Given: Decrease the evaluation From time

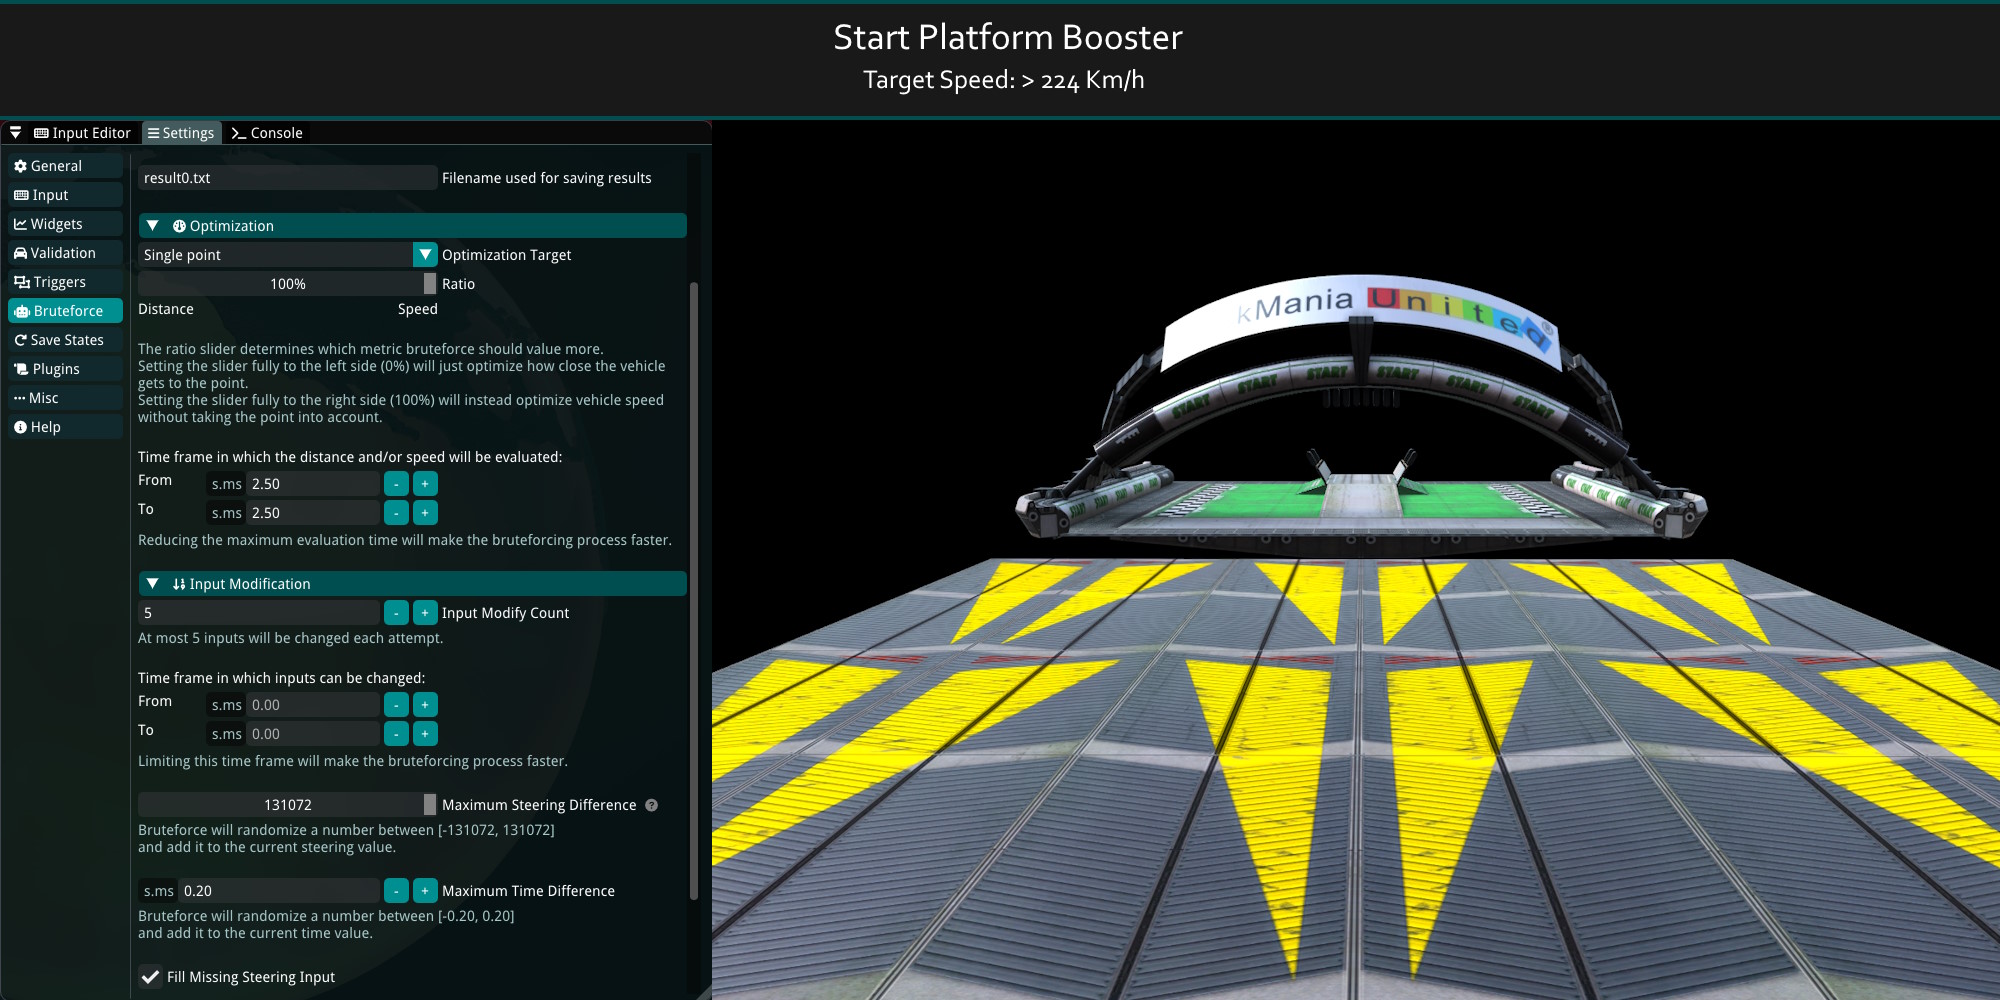Looking at the screenshot, I should click(x=396, y=484).
